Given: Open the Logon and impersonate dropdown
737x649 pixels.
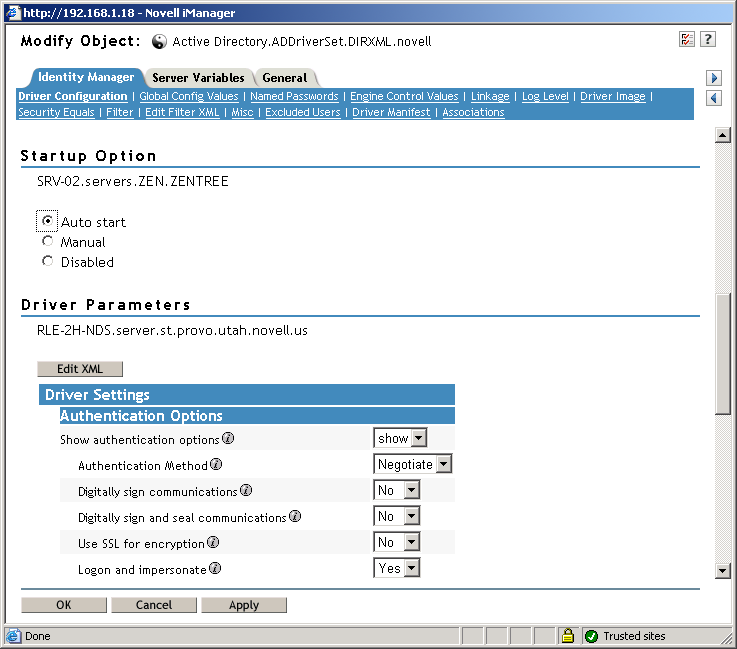Looking at the screenshot, I should 397,568.
